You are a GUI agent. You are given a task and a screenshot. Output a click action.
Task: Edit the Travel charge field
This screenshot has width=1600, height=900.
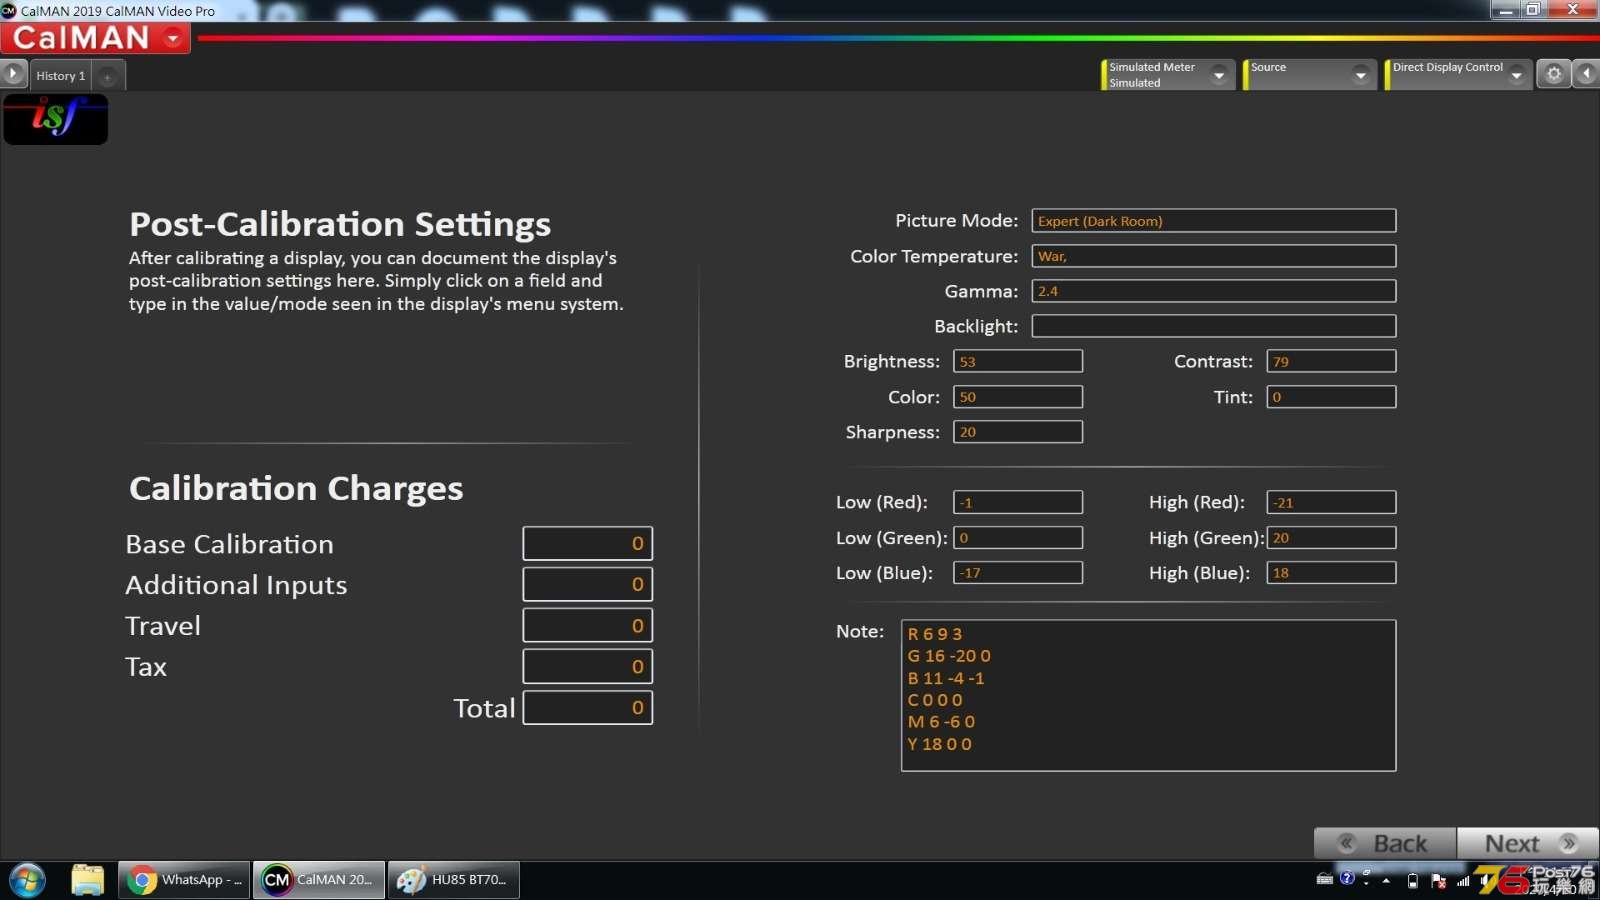(588, 626)
